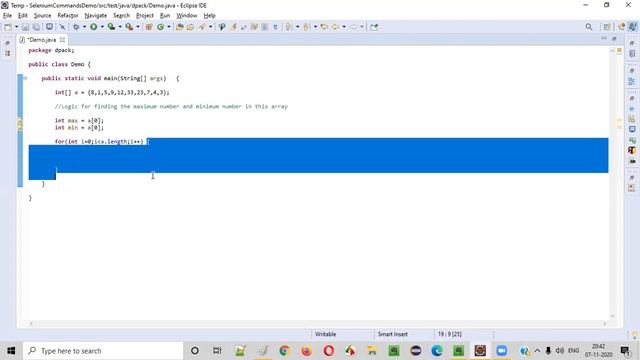Open the External Tools dropdown arrow
640x360 pixels.
click(x=138, y=27)
